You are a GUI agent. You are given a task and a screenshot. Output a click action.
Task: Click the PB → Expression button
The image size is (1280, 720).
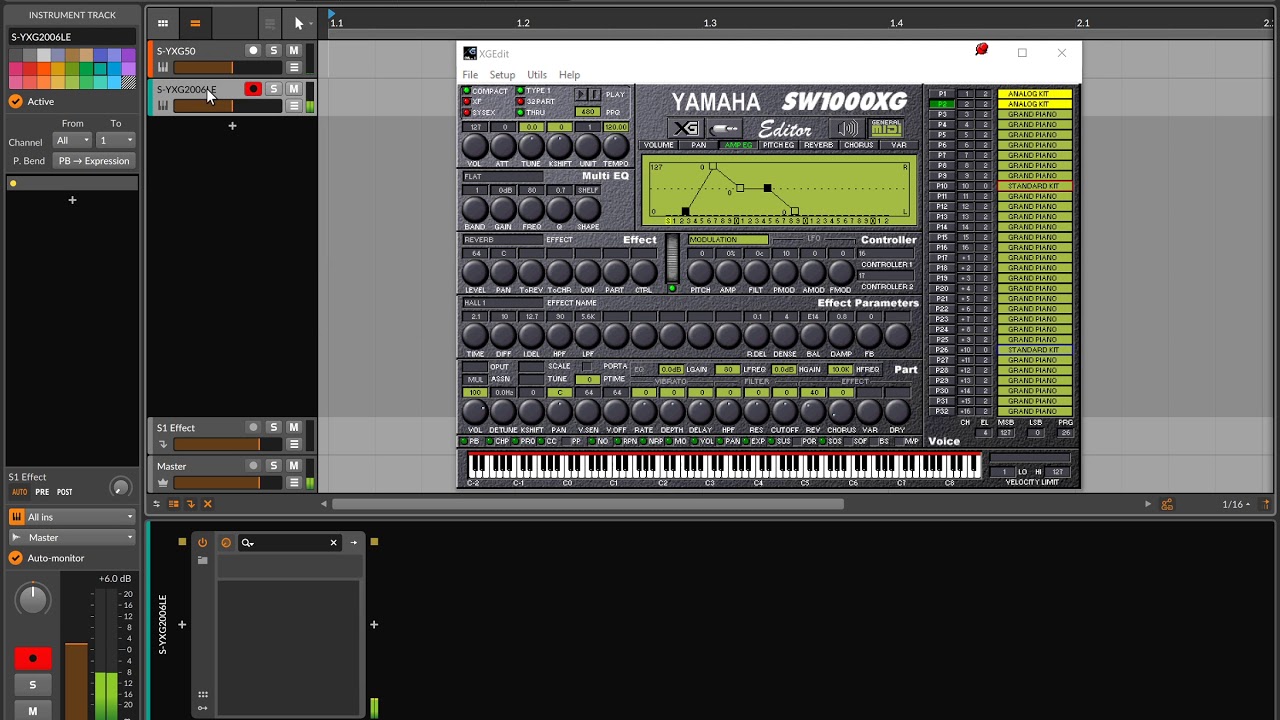[x=93, y=161]
